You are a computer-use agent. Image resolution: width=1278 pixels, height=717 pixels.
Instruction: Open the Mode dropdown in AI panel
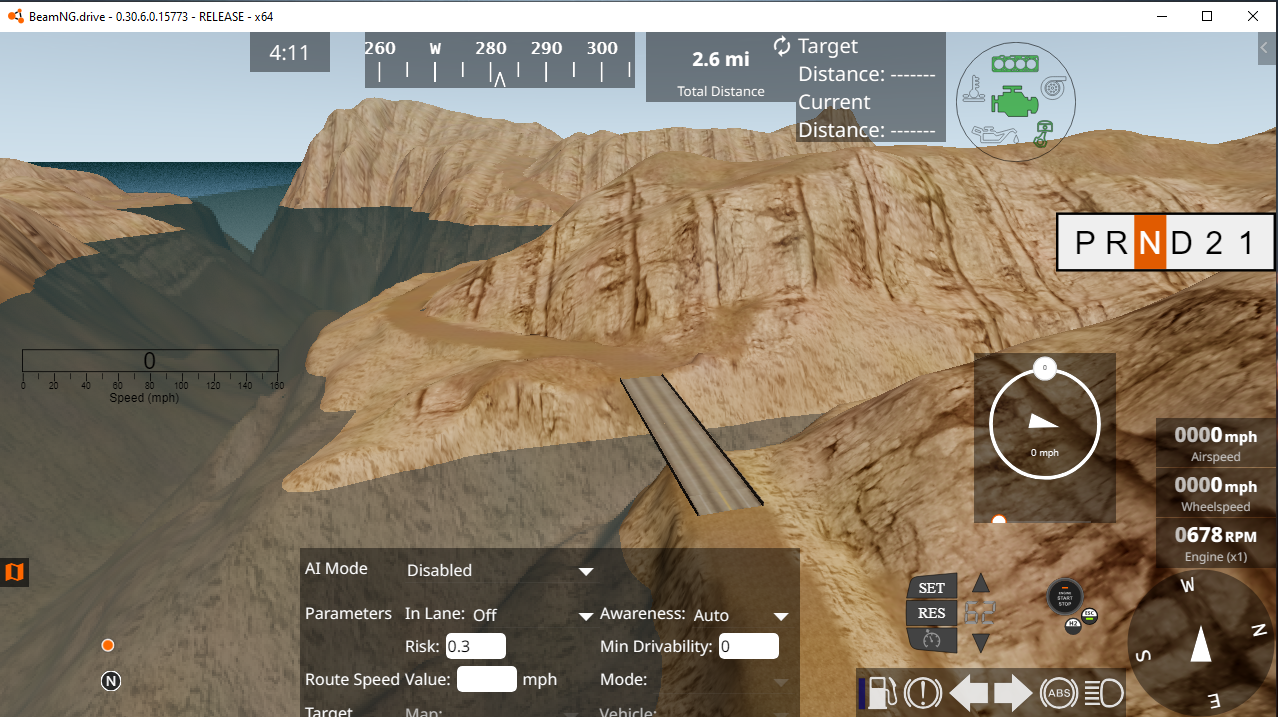(721, 680)
